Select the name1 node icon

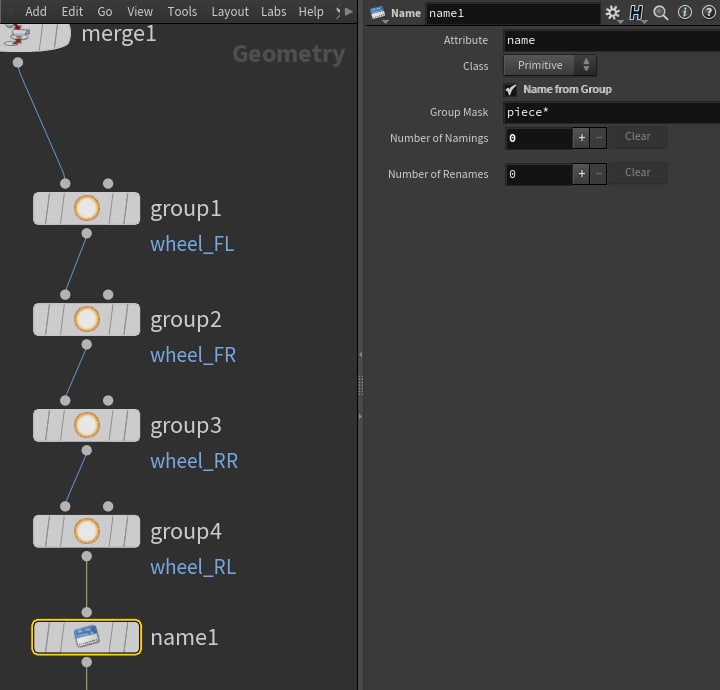click(87, 637)
